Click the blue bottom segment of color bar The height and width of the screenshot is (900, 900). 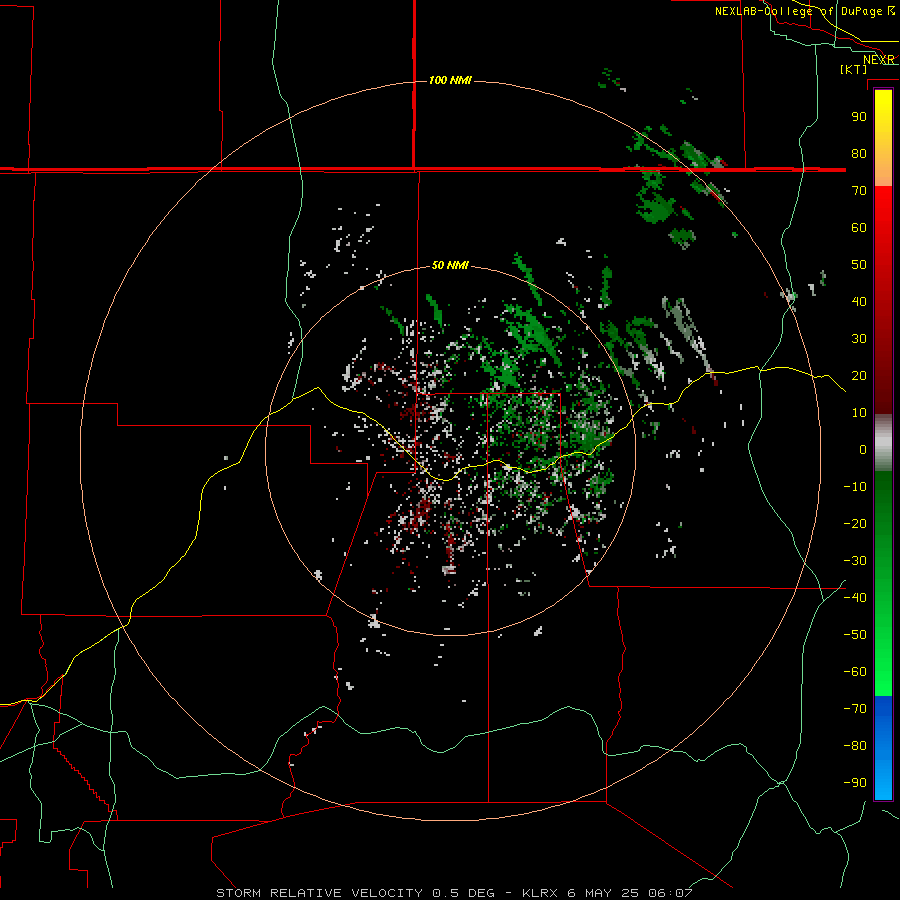coord(883,748)
